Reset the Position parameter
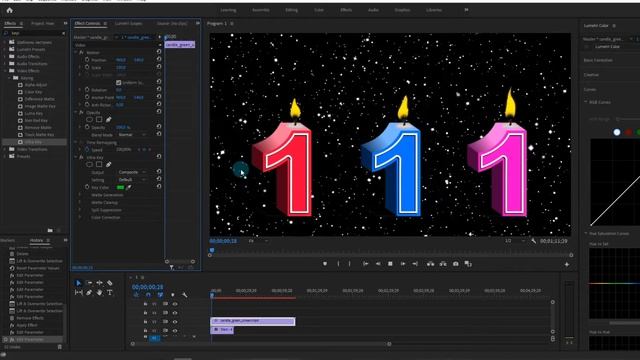The width and height of the screenshot is (640, 360). pyautogui.click(x=159, y=60)
